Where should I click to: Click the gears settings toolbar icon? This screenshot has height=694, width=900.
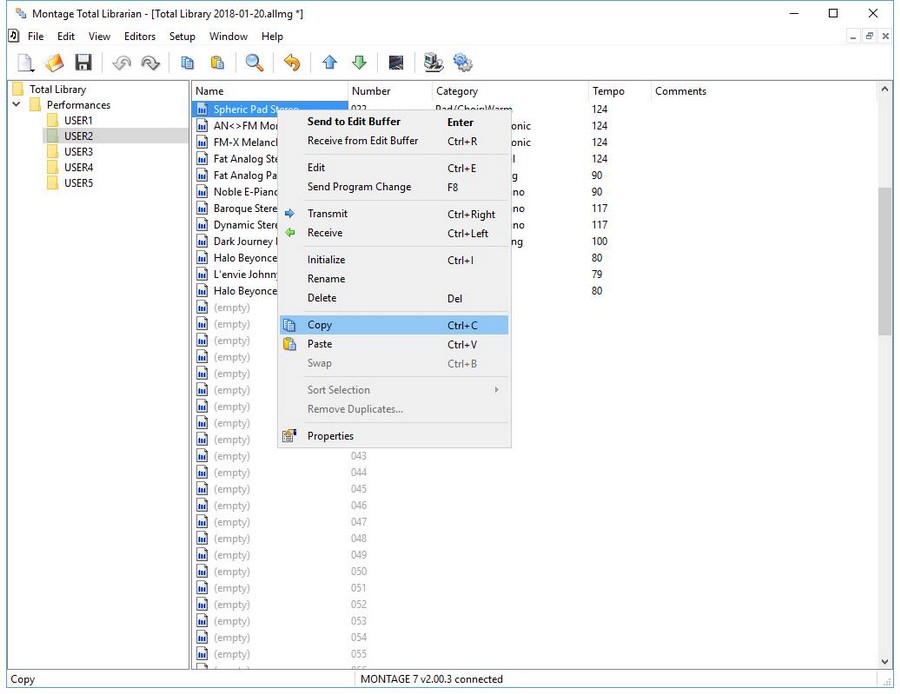pyautogui.click(x=462, y=63)
